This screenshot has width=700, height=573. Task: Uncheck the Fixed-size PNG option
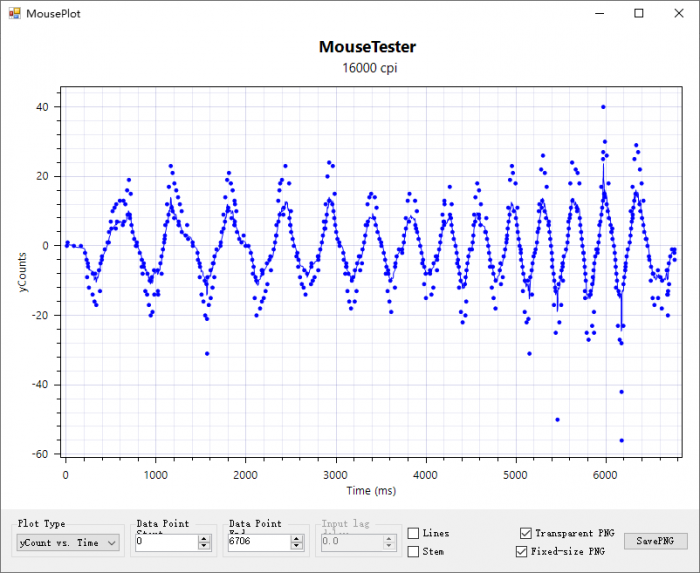(521, 551)
